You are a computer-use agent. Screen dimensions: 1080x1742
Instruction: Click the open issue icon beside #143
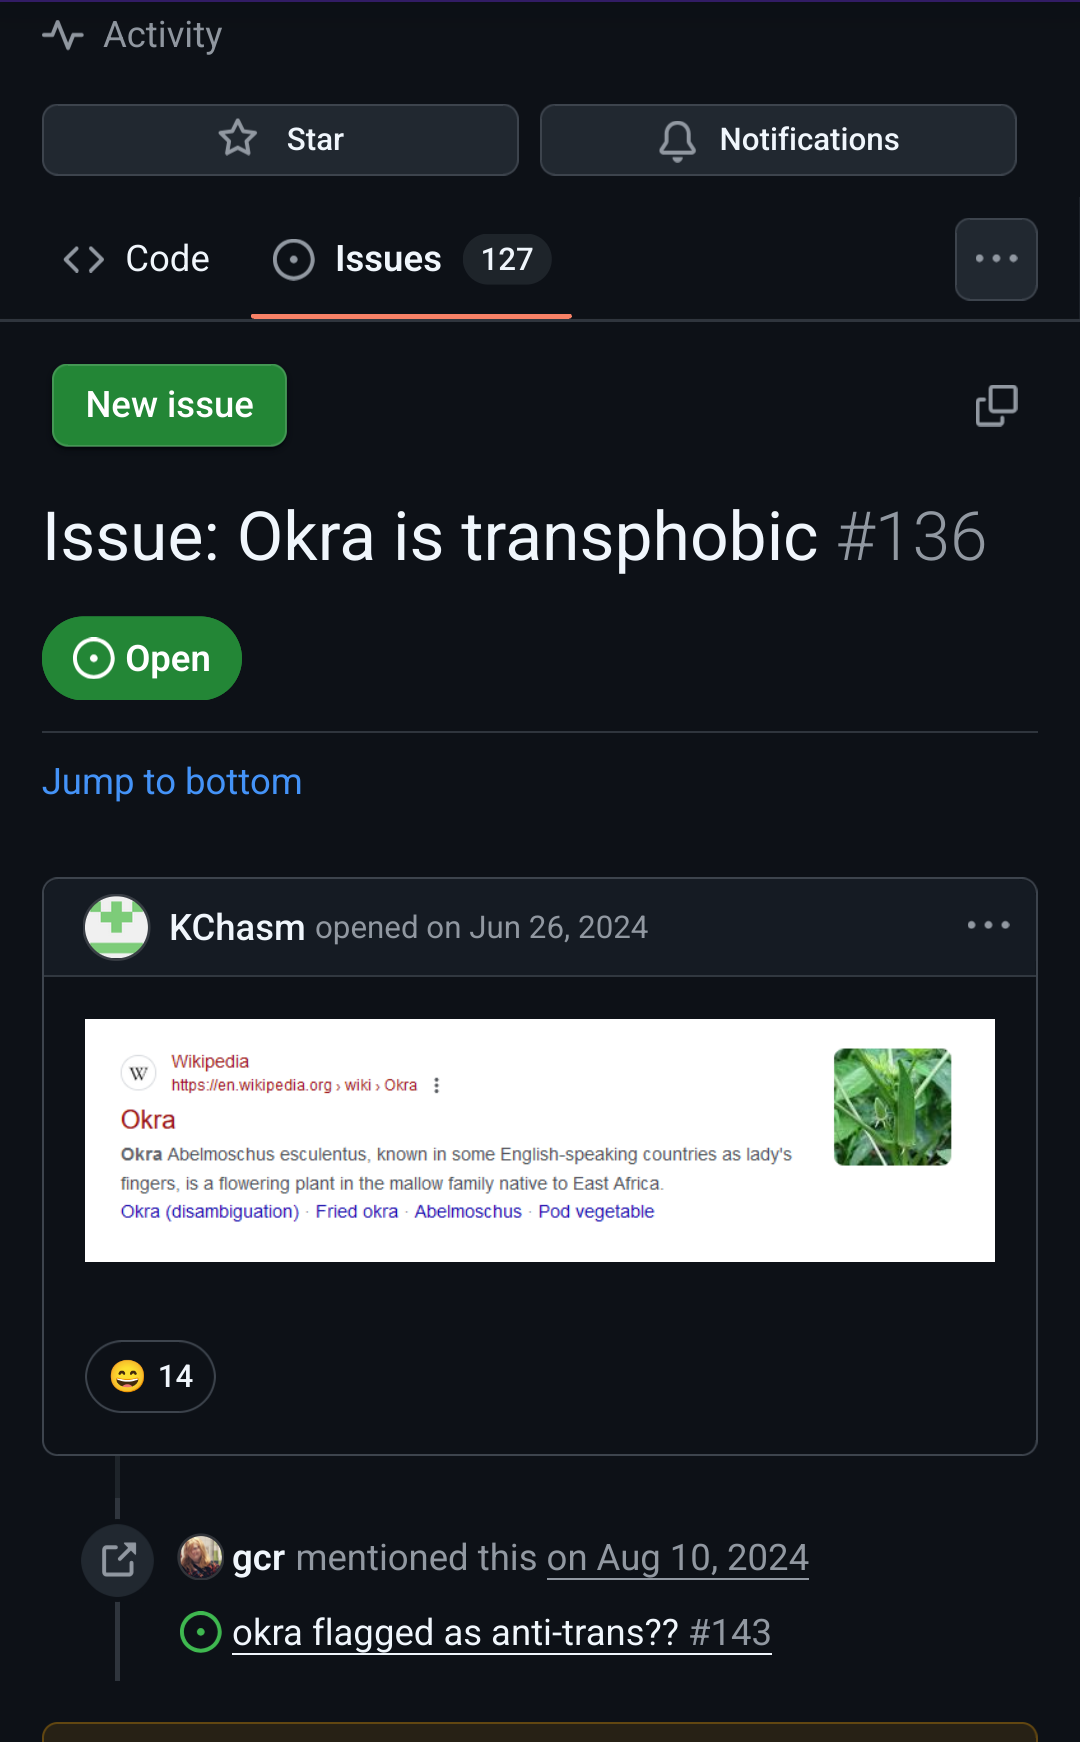tap(201, 1632)
